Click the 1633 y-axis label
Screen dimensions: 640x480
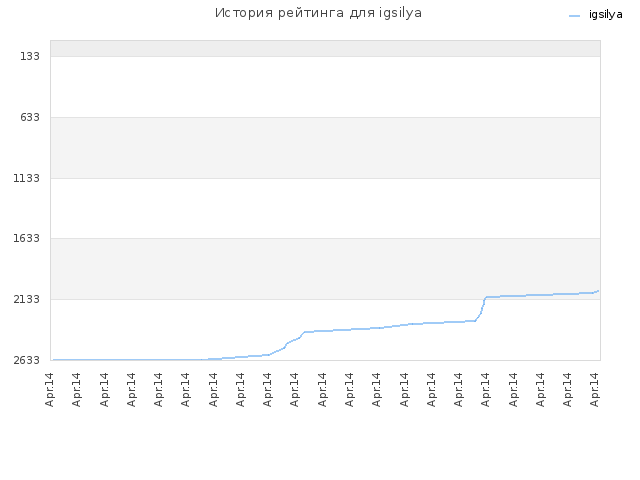pos(27,238)
